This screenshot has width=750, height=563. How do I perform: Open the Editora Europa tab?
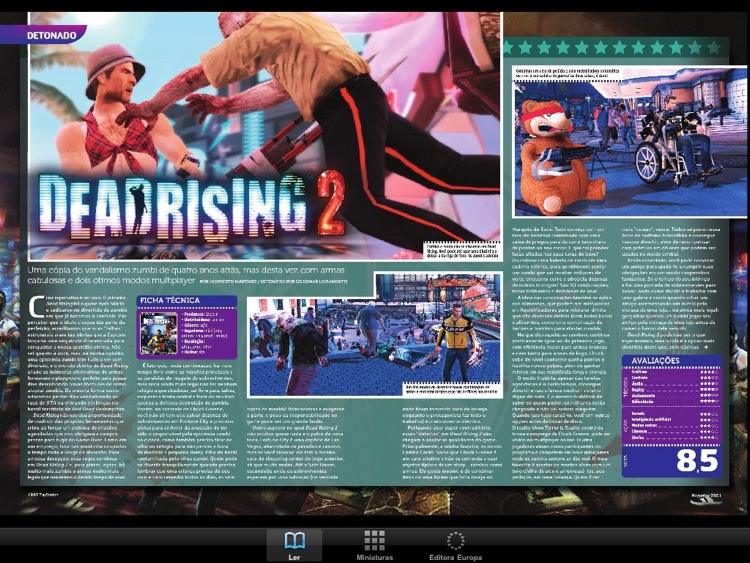pyautogui.click(x=455, y=545)
